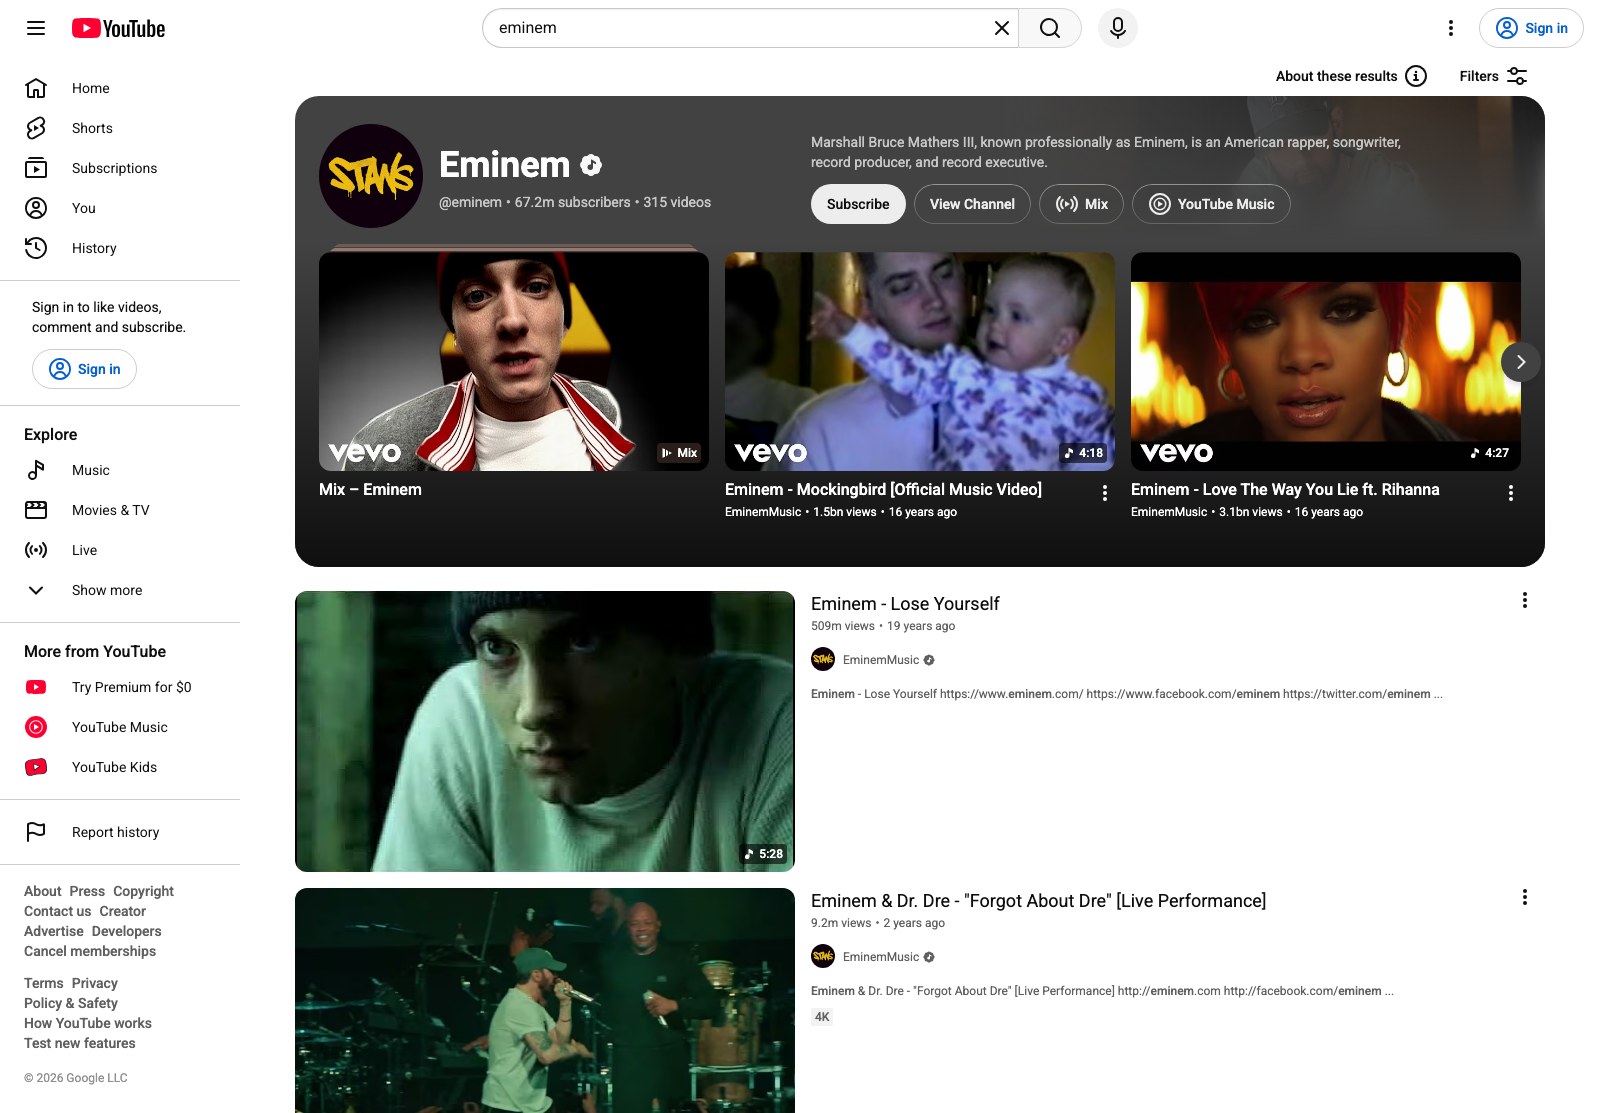Click Creator footer link
The width and height of the screenshot is (1600, 1113).
pos(122,911)
